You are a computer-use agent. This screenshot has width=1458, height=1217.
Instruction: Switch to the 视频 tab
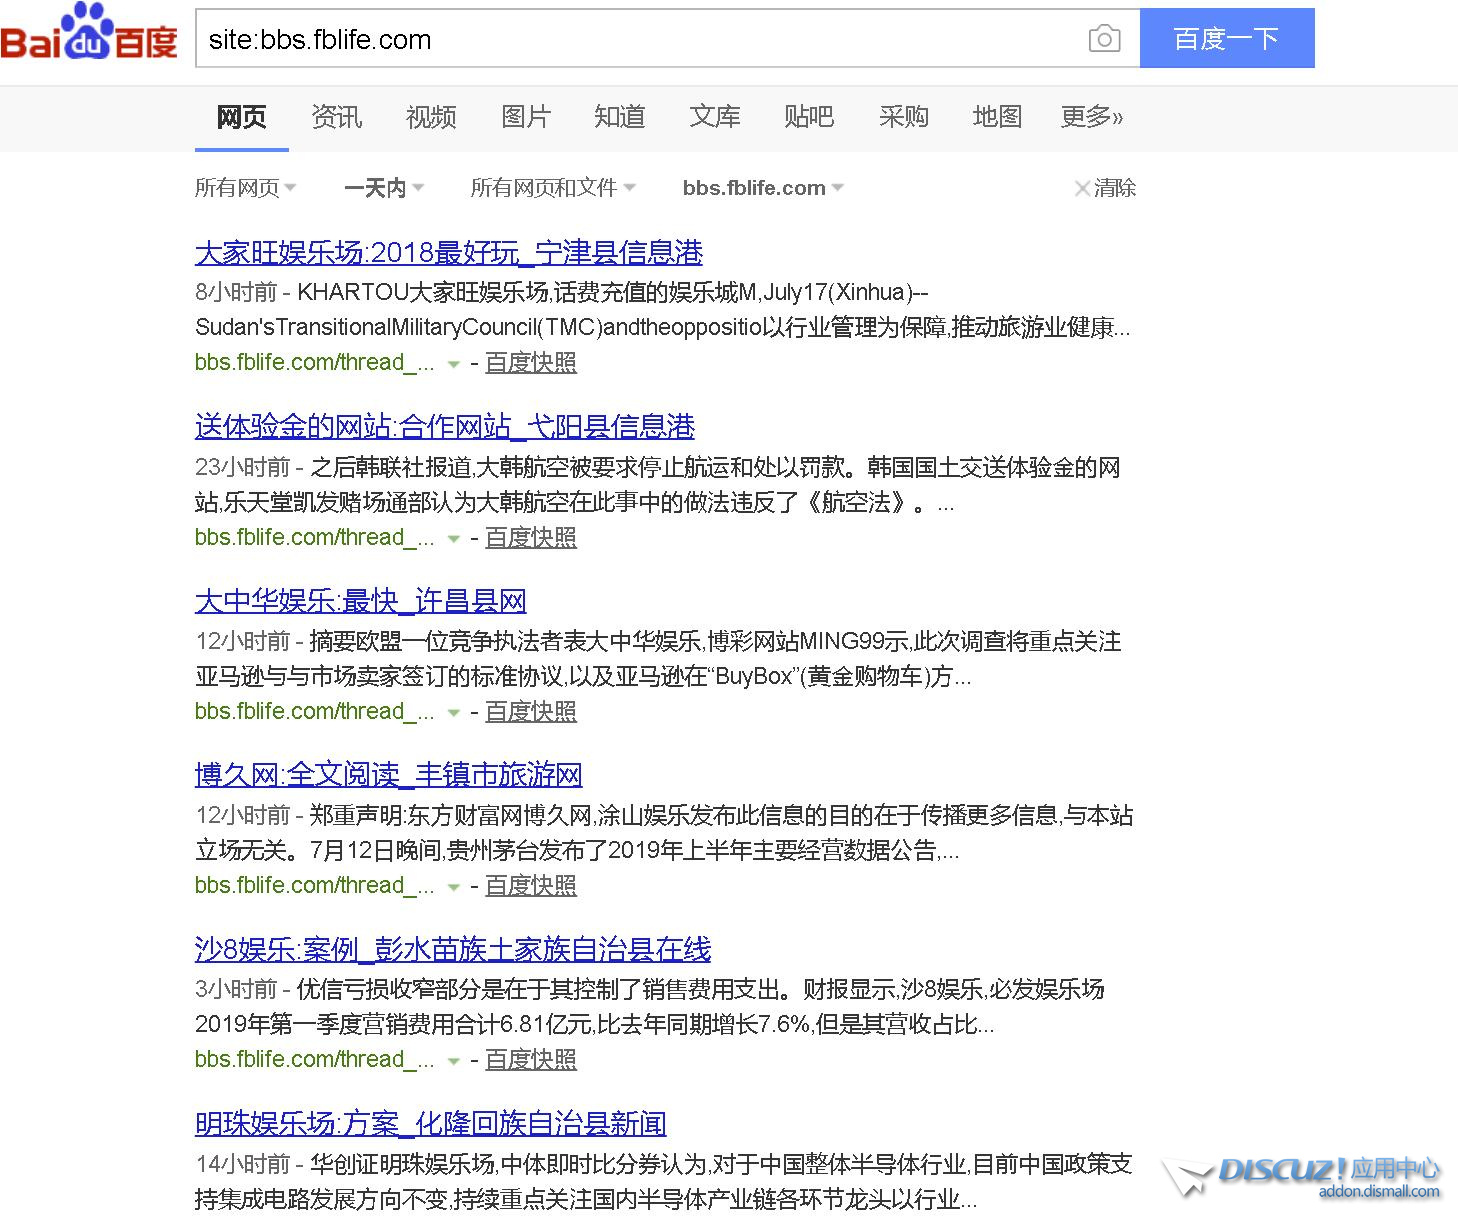click(431, 117)
